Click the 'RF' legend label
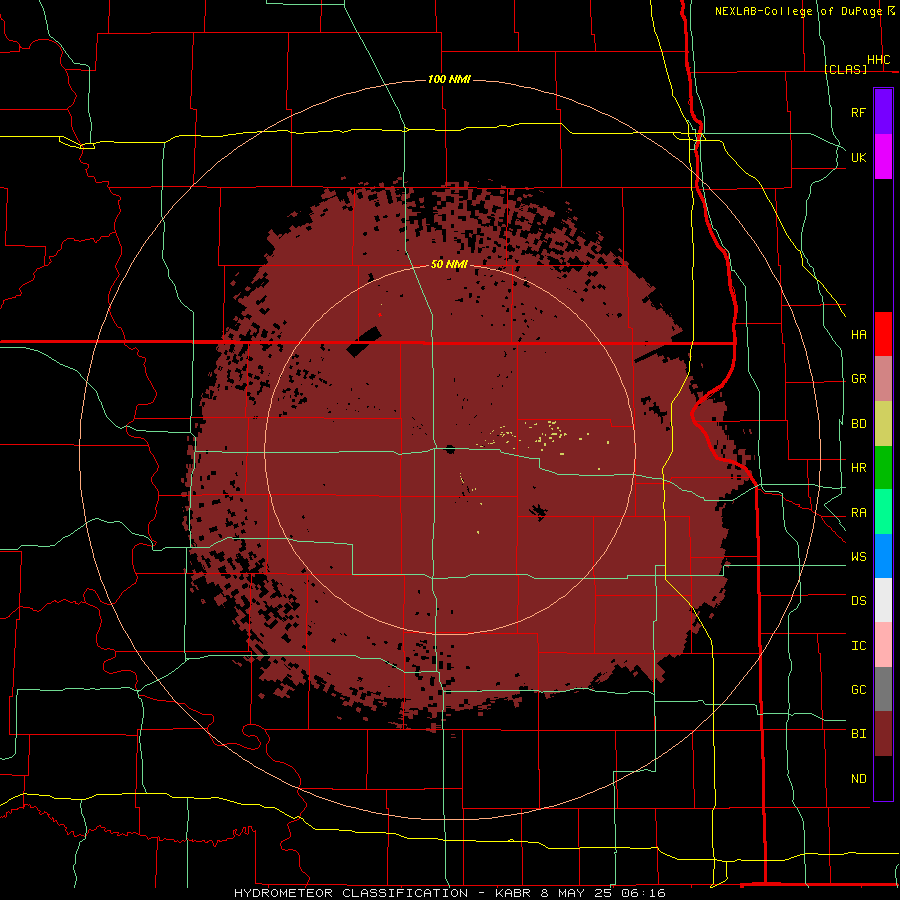Screen dimensions: 900x900 click(858, 112)
